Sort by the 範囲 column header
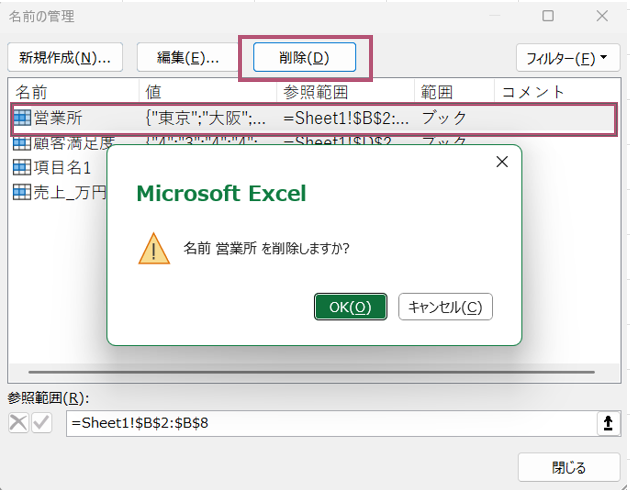 point(454,92)
